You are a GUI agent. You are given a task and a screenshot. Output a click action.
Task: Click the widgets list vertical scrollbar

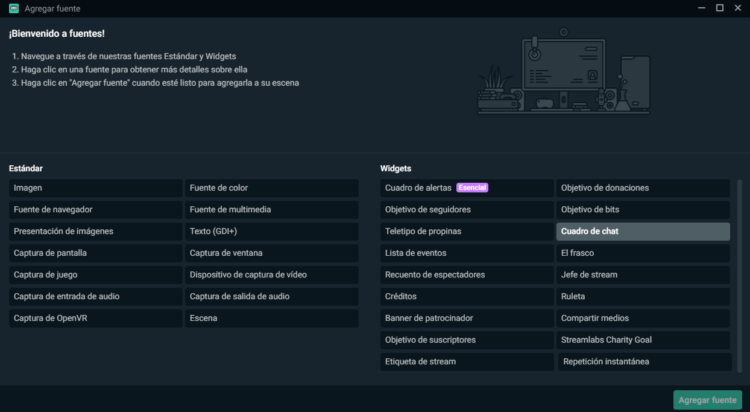tap(739, 276)
